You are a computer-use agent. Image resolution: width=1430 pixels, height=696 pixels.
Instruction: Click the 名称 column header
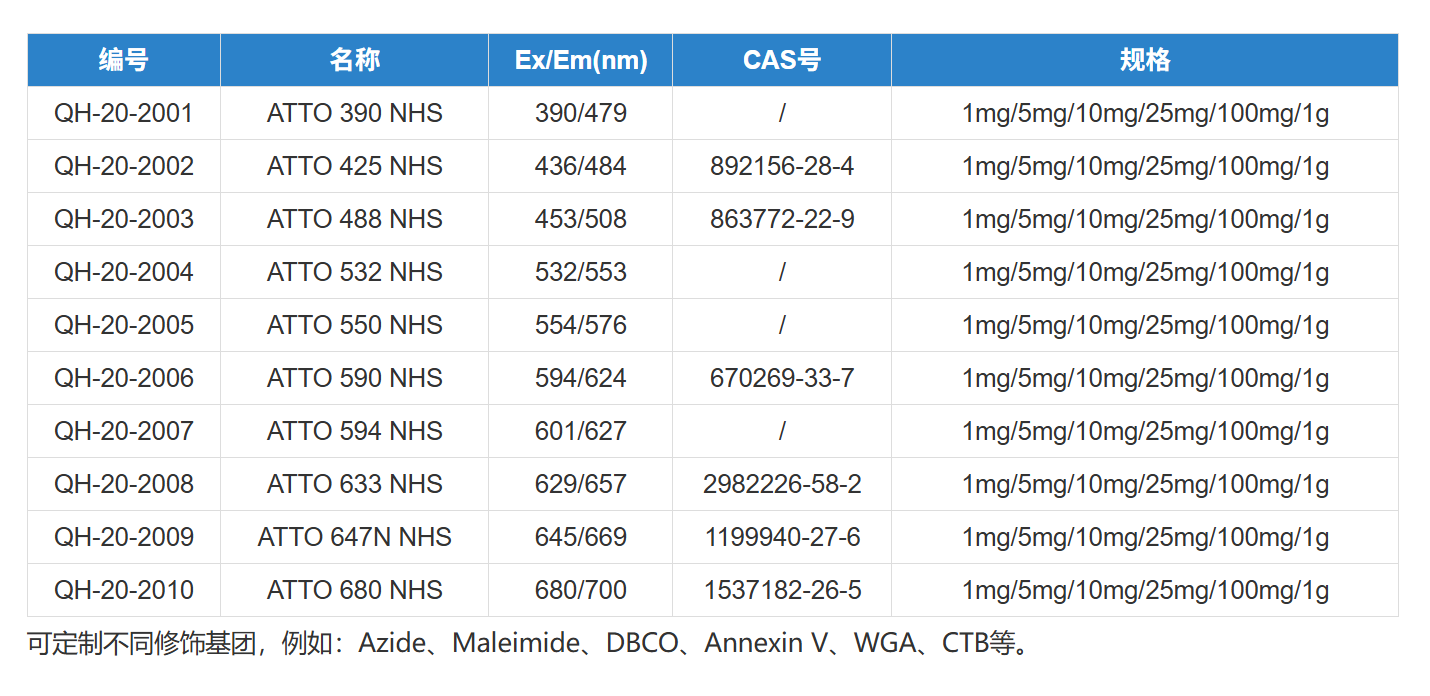[354, 60]
